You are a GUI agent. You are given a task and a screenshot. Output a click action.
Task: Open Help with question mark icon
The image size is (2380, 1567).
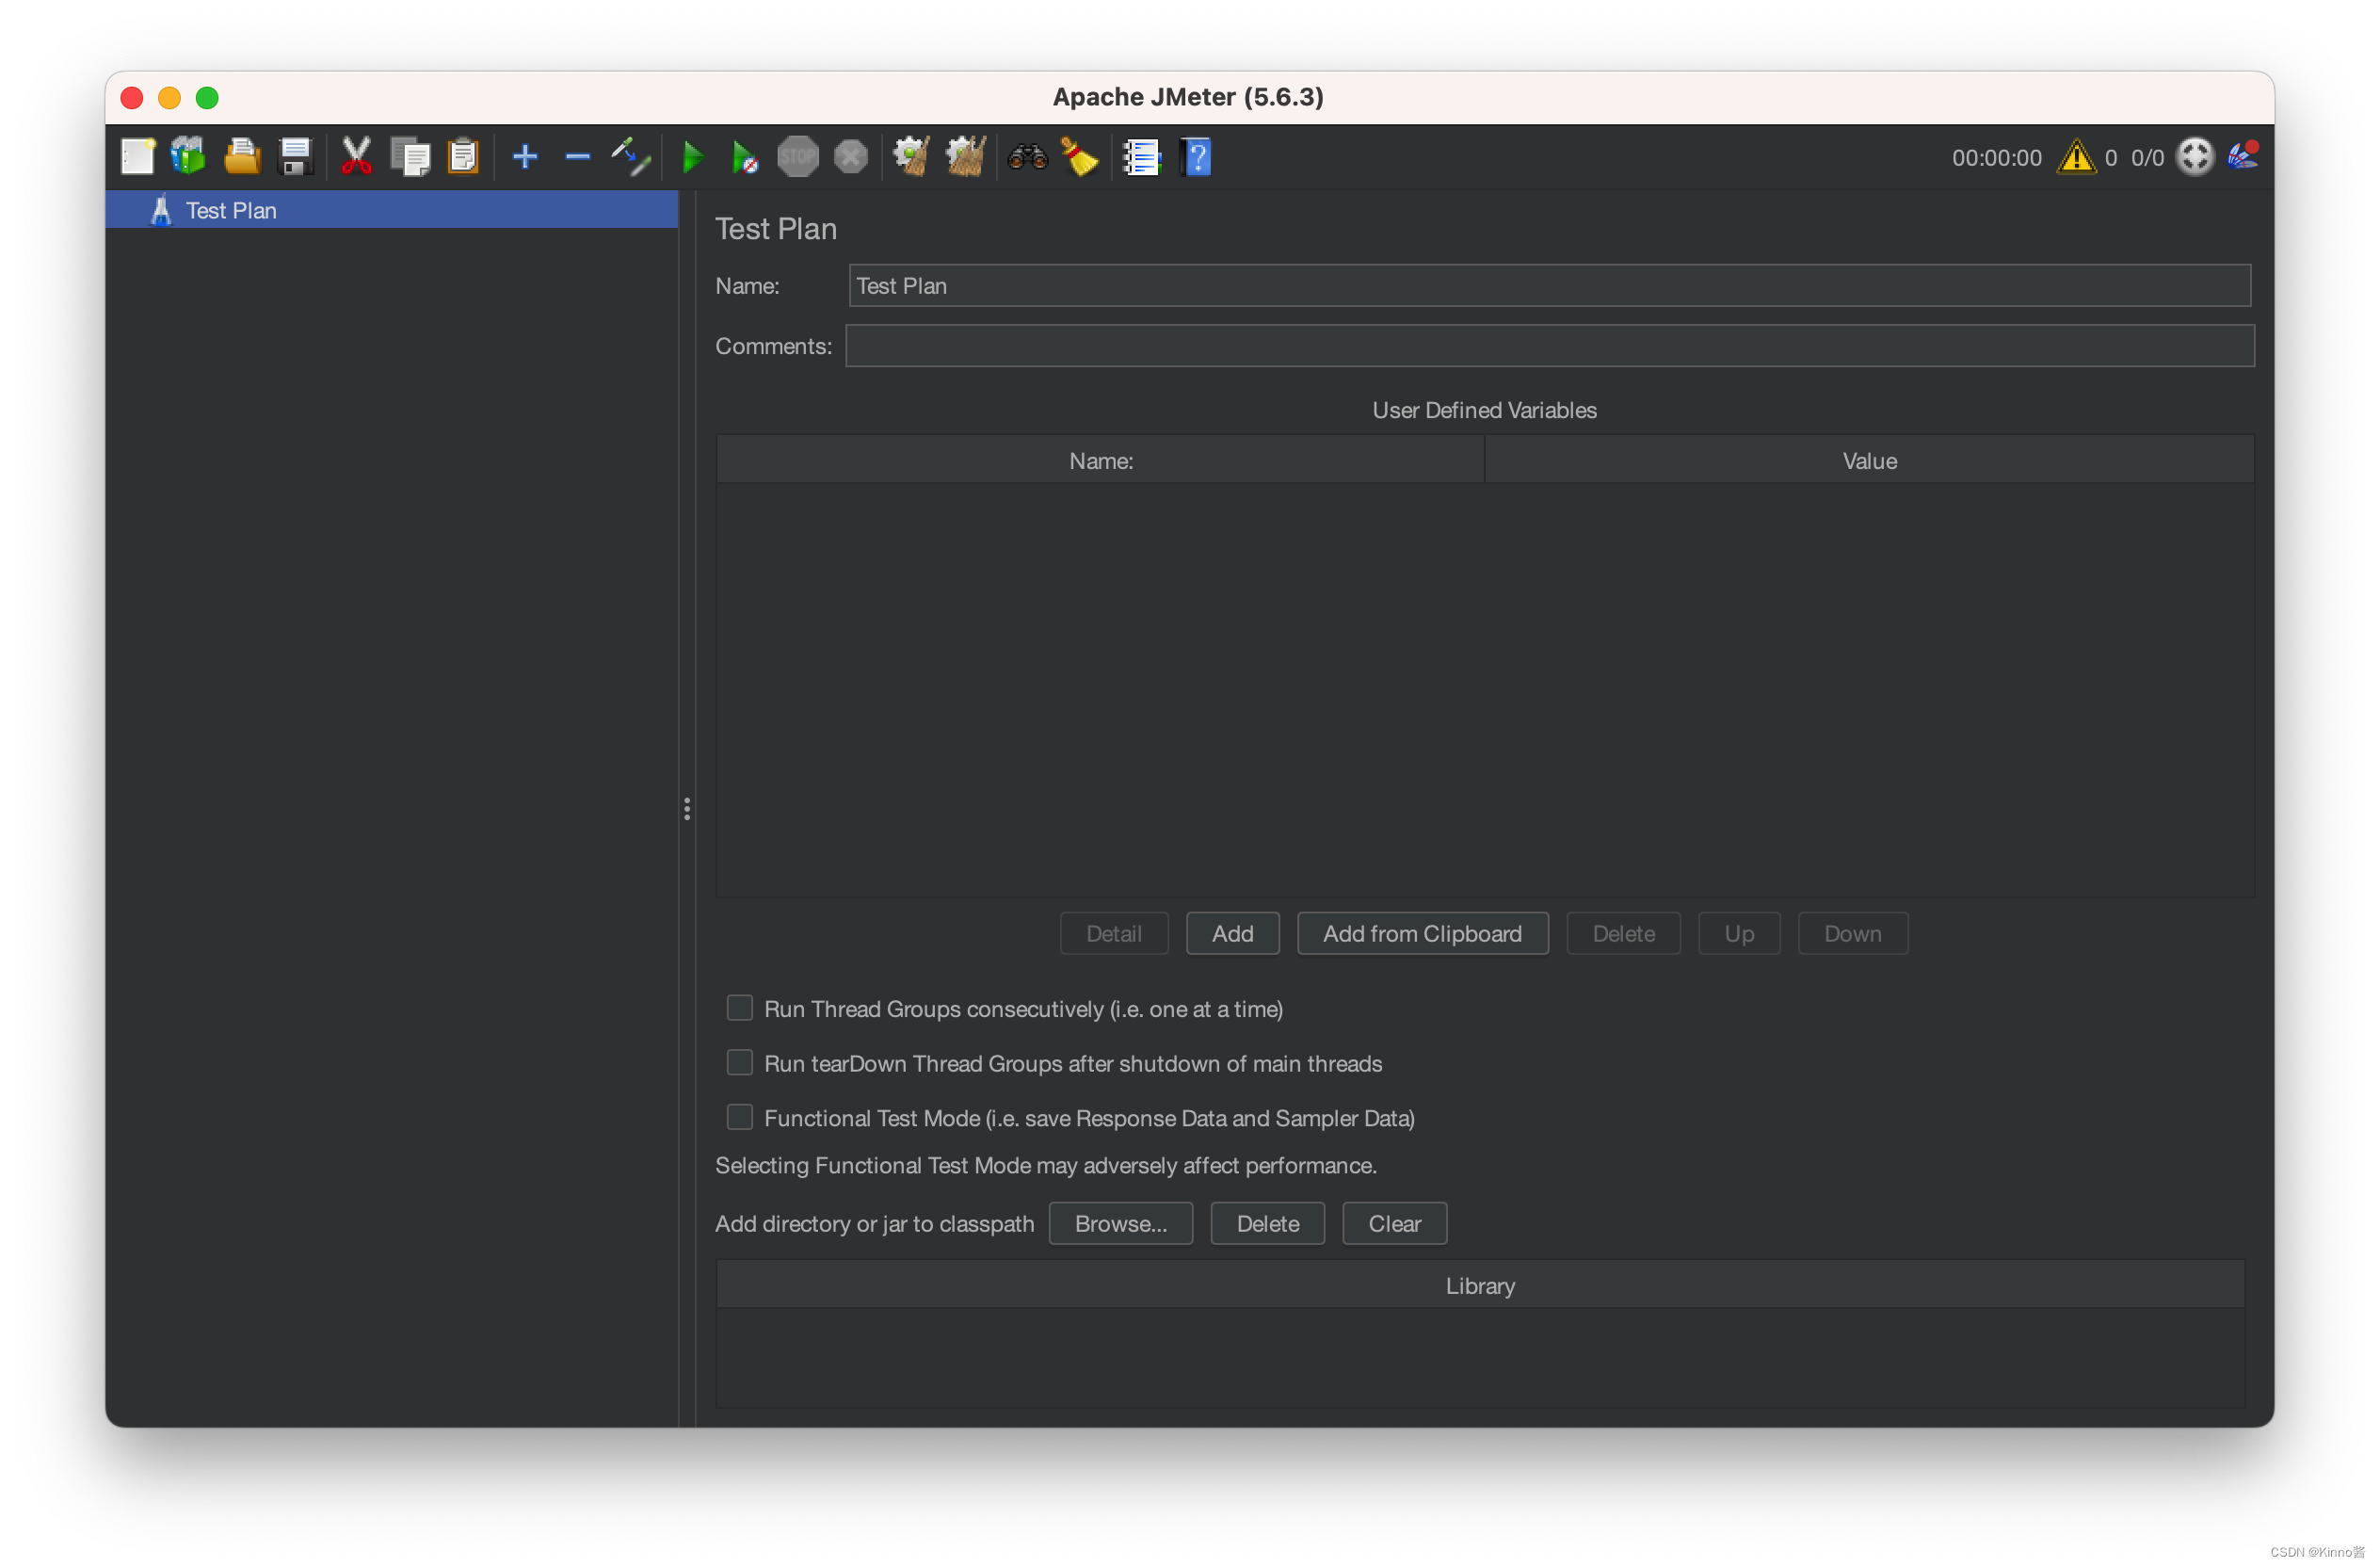point(1195,157)
